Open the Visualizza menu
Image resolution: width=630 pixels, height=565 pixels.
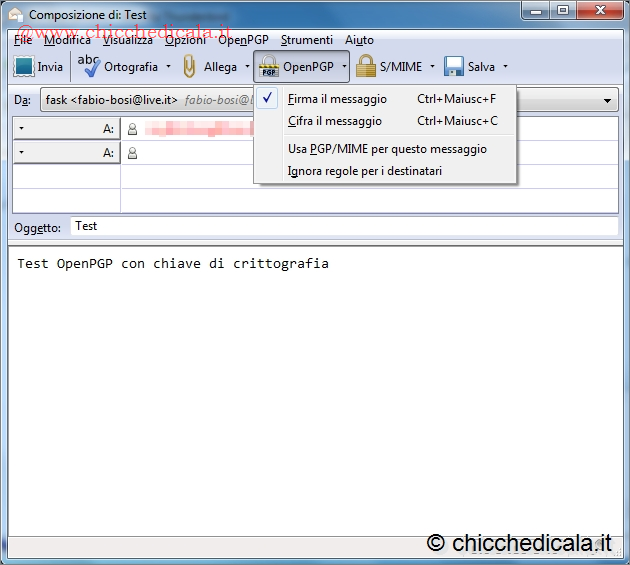[x=127, y=40]
